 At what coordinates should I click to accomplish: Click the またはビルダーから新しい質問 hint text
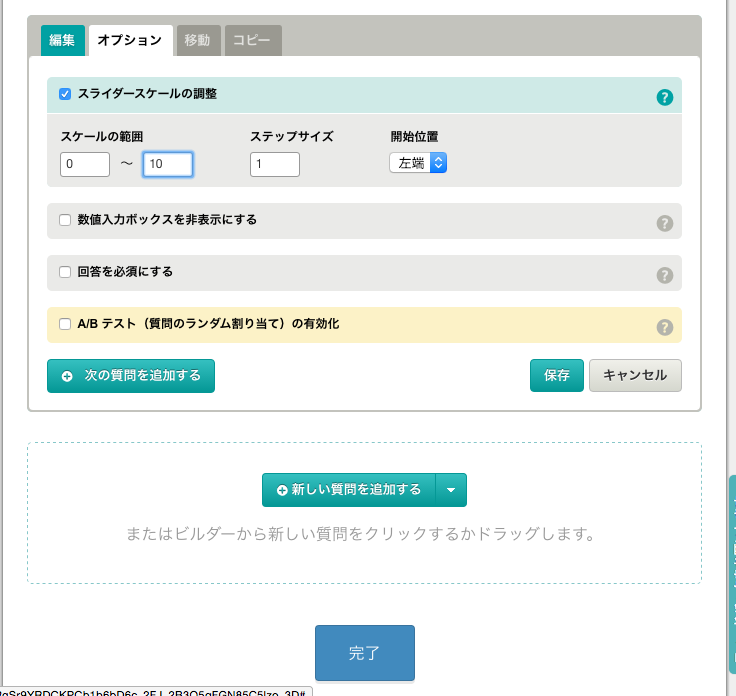361,534
